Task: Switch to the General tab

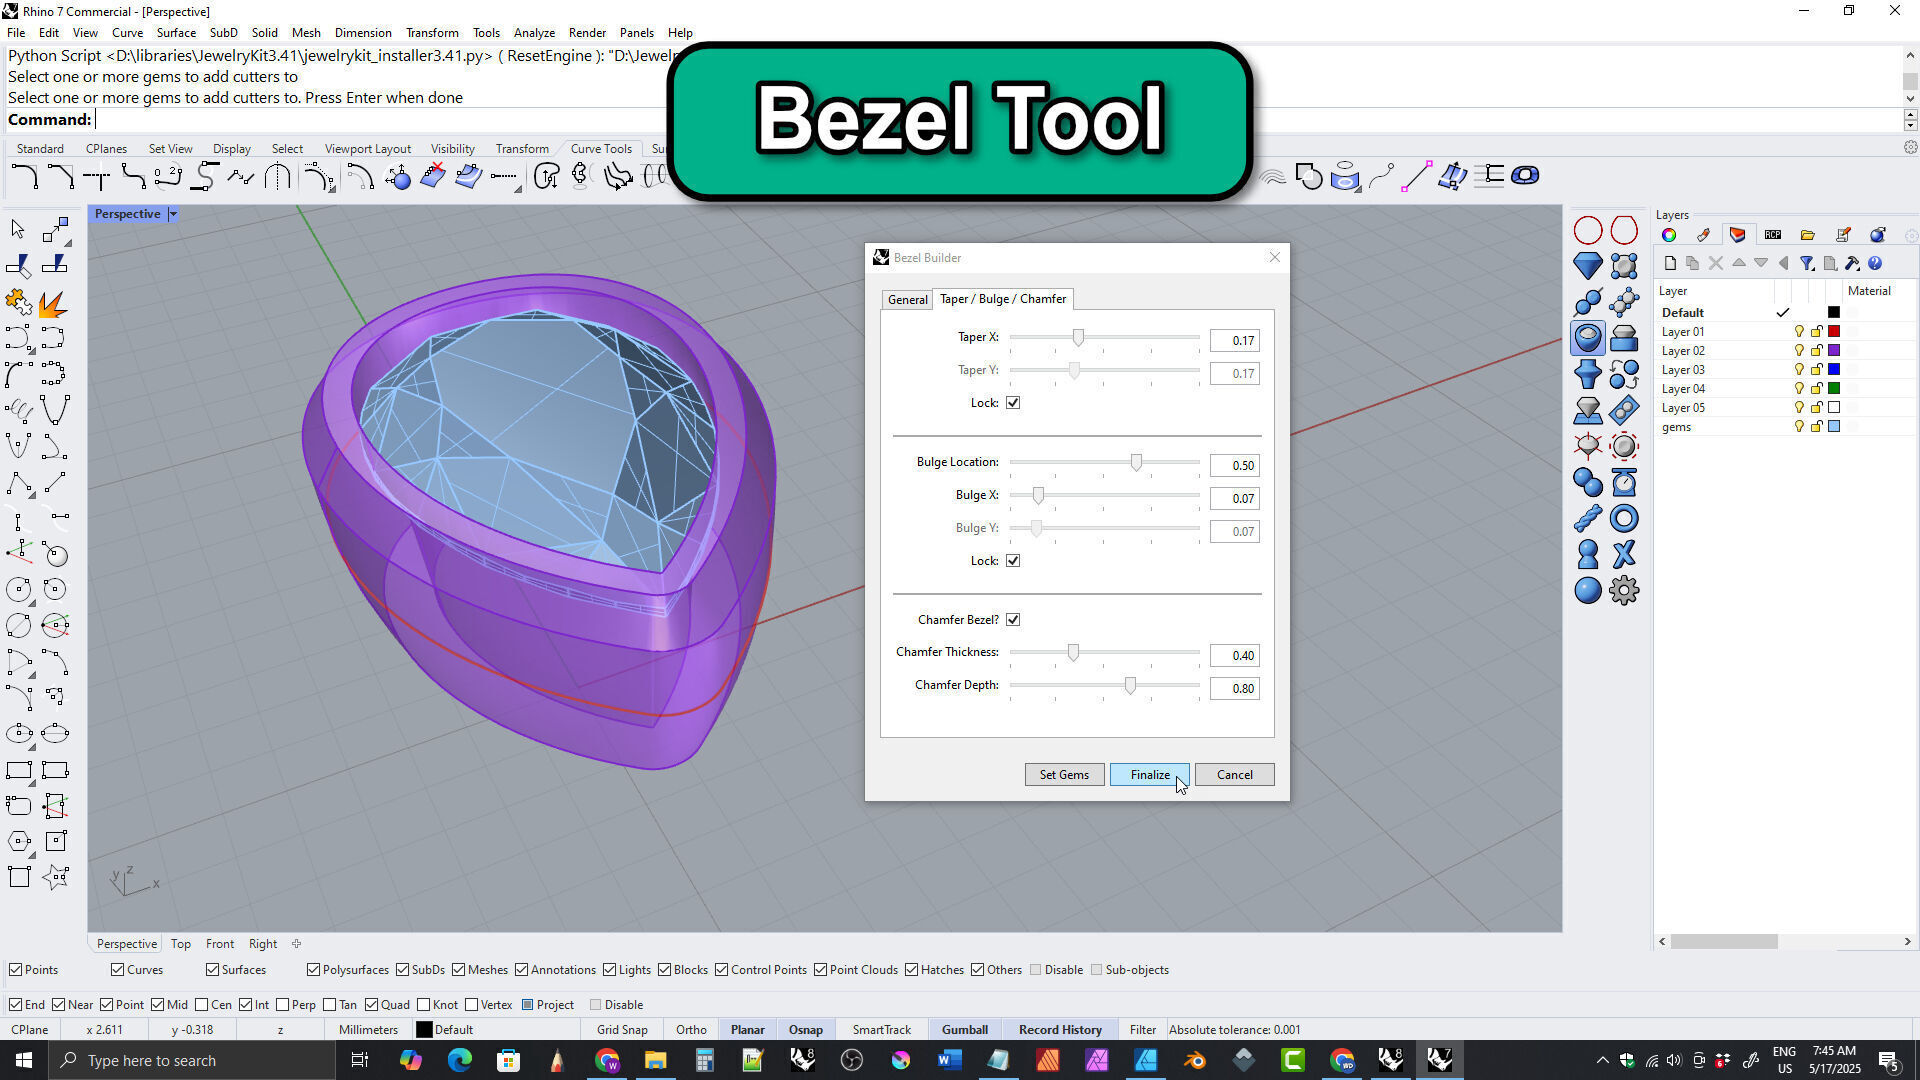Action: tap(907, 300)
